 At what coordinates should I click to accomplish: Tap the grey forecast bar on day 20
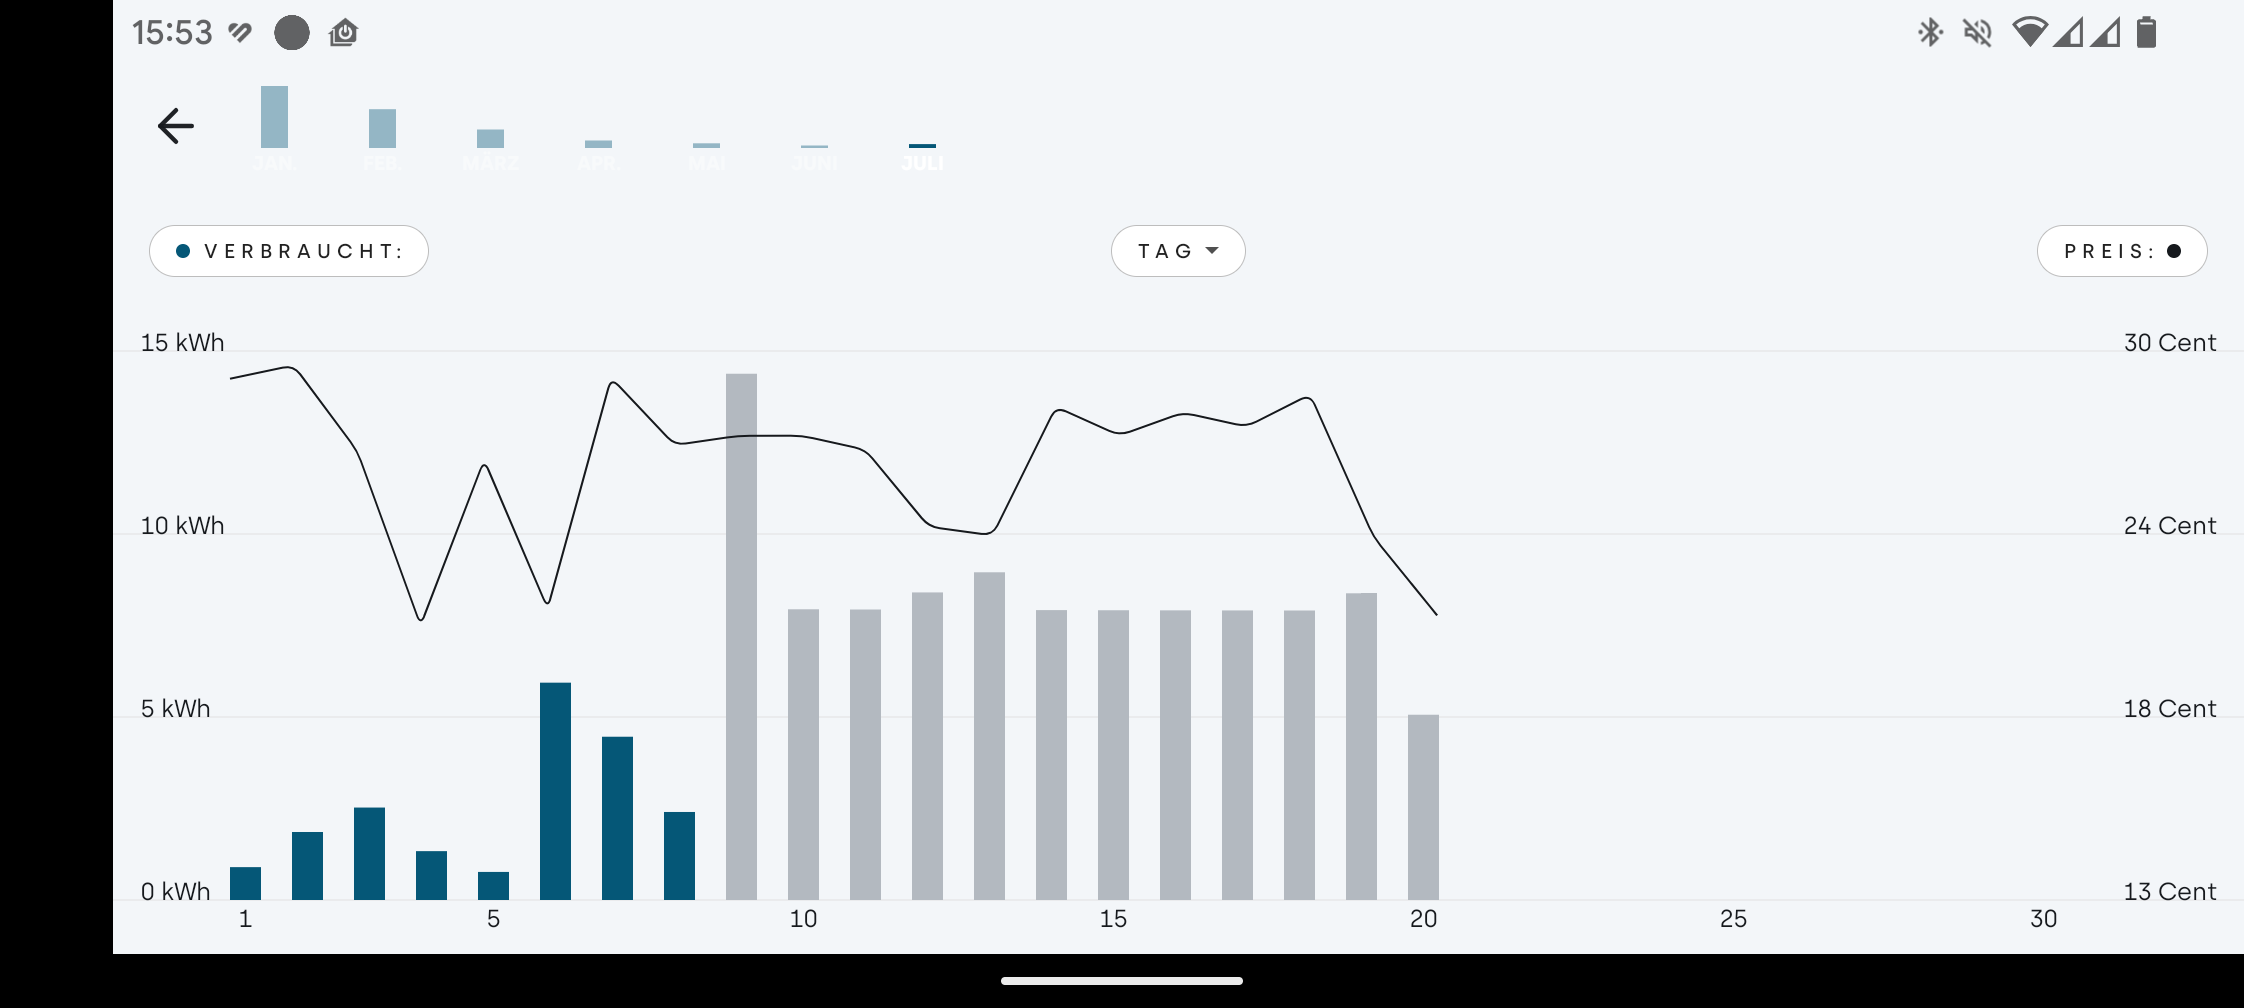point(1423,807)
